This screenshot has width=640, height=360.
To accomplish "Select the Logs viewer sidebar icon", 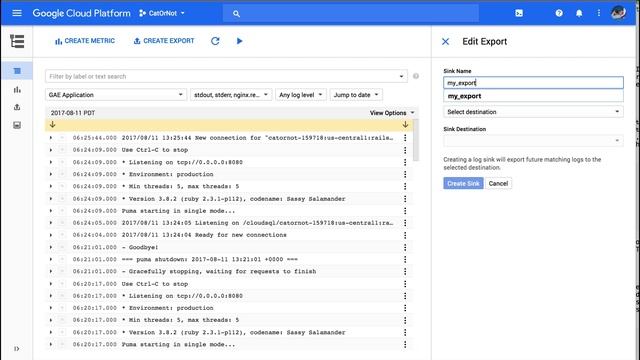I will pyautogui.click(x=17, y=71).
